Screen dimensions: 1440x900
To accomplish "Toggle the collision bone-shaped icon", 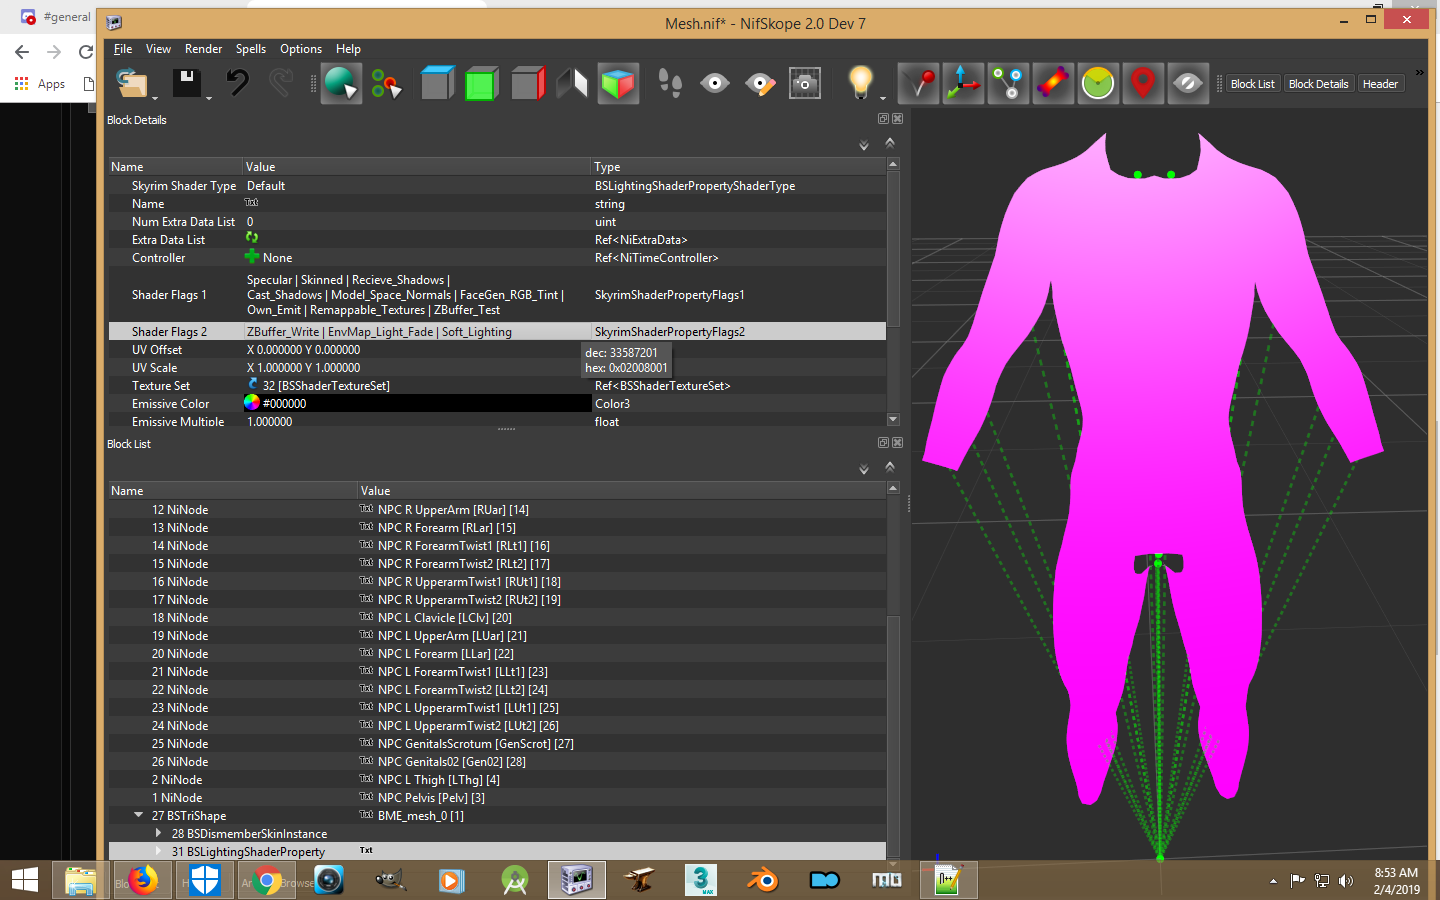I will 1053,83.
